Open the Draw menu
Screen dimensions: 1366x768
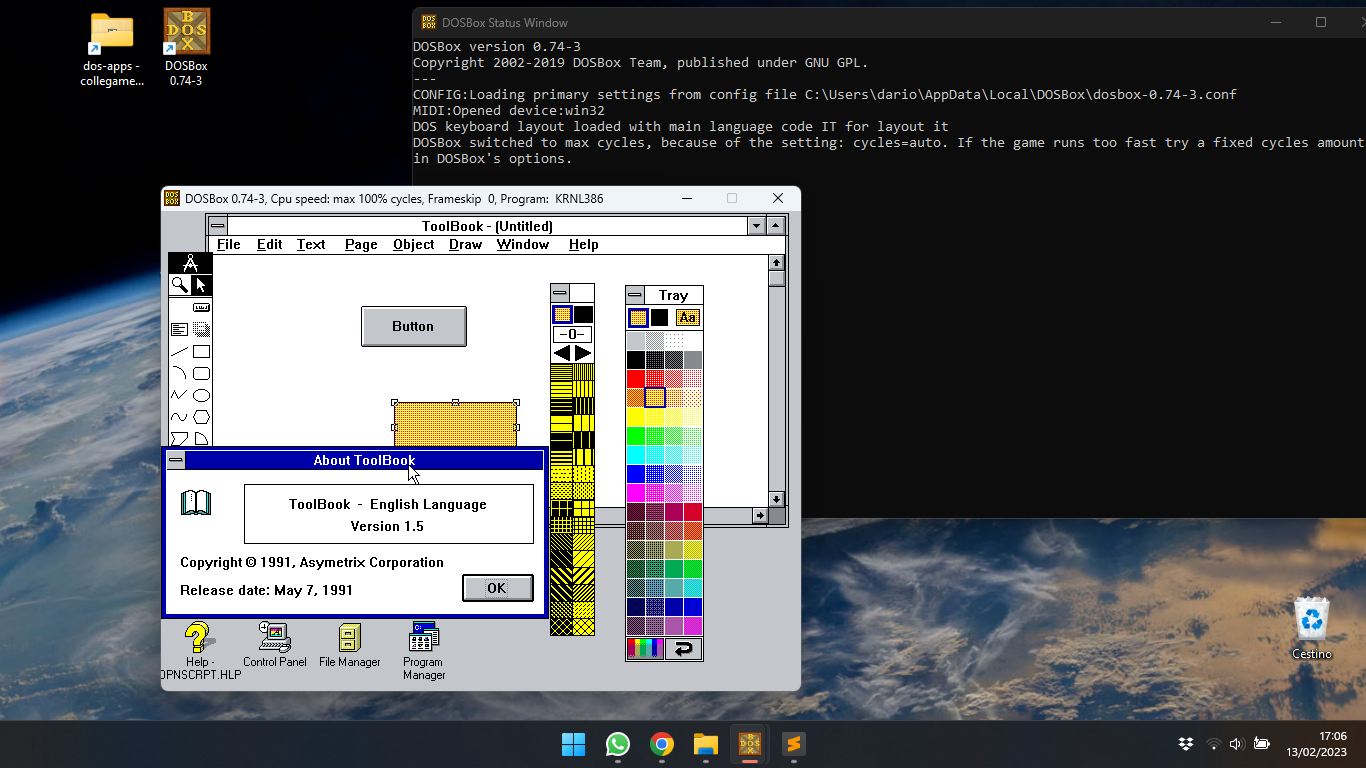(x=465, y=244)
